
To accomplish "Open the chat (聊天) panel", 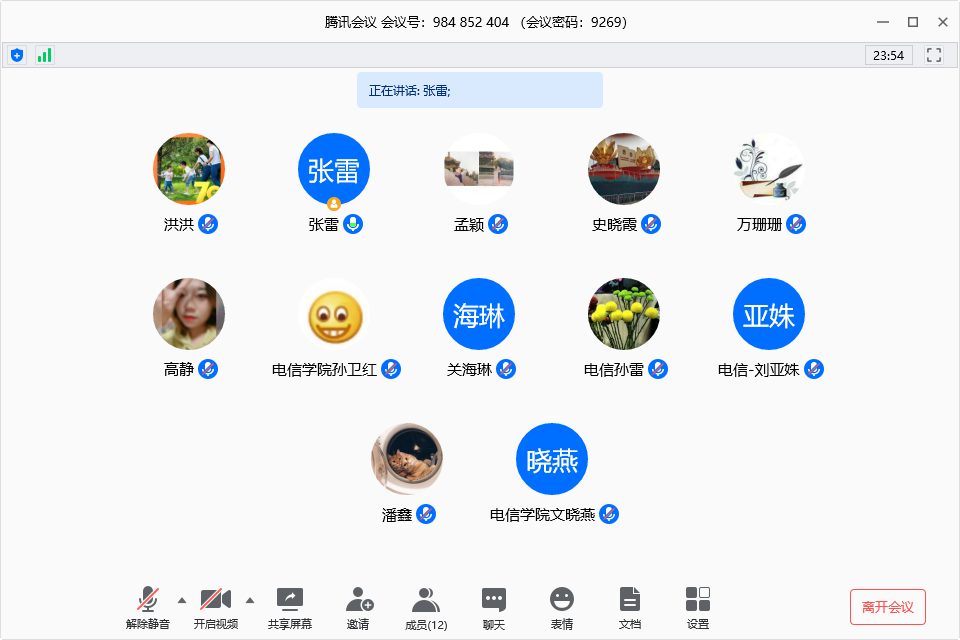I will point(494,607).
